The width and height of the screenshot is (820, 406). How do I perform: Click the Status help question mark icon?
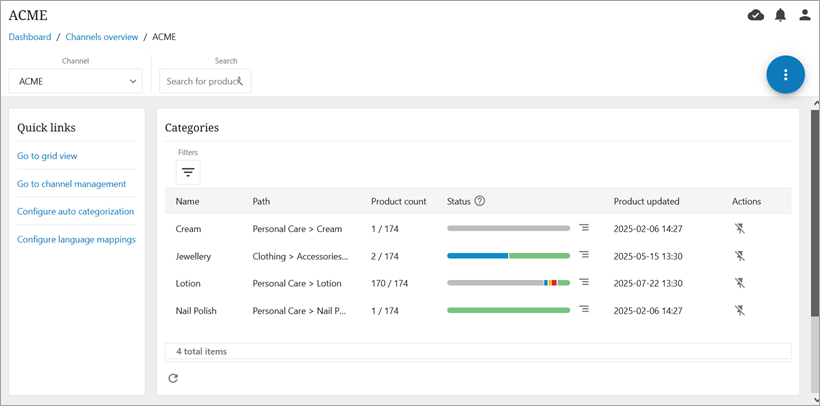480,201
